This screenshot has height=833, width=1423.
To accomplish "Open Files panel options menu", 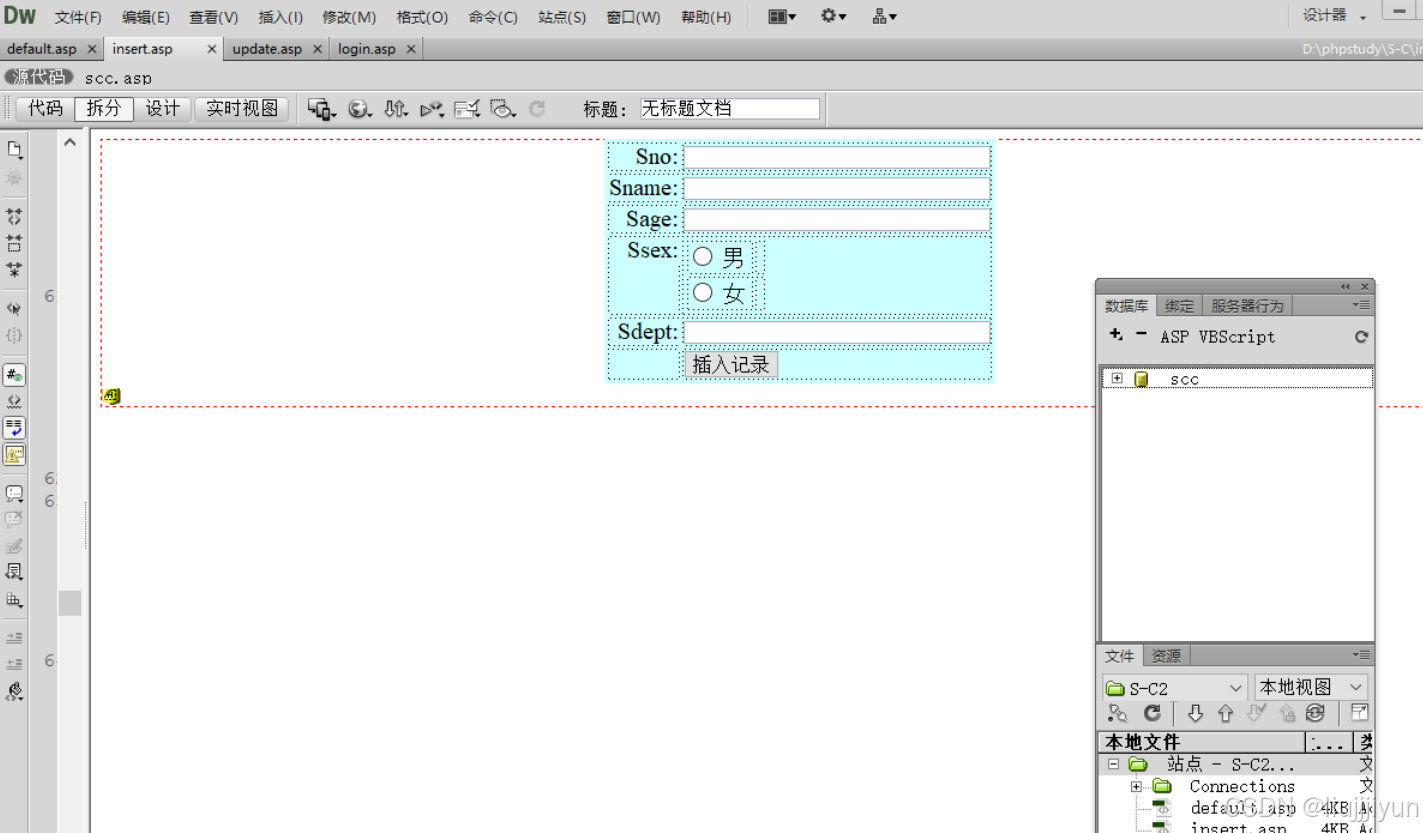I will [x=1361, y=655].
